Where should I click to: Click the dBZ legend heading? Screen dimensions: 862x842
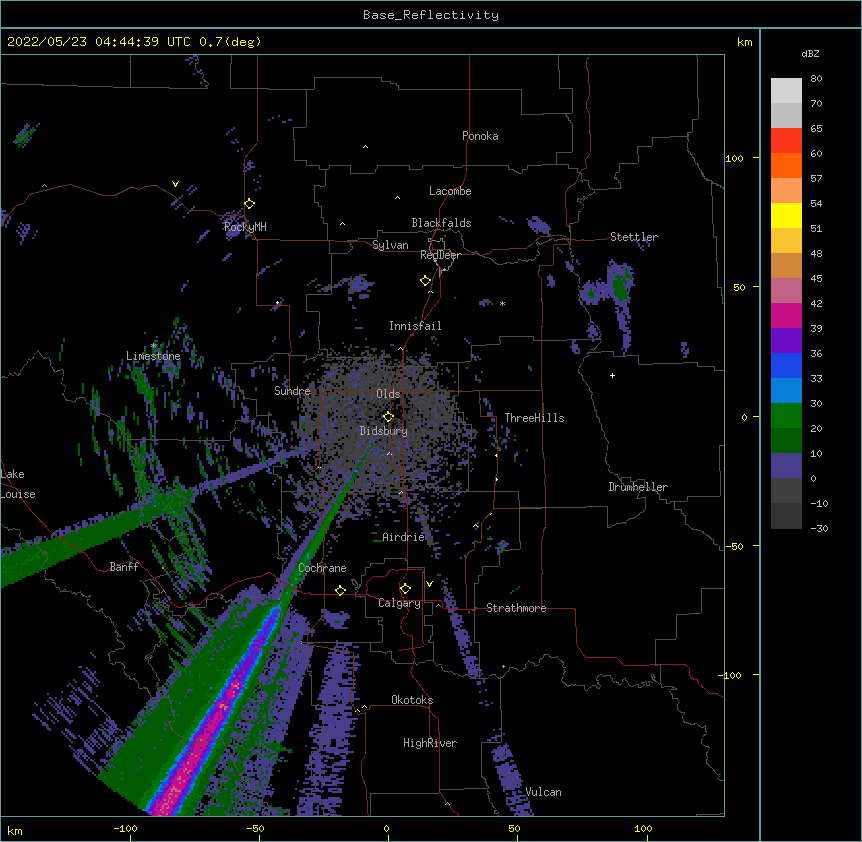point(810,53)
